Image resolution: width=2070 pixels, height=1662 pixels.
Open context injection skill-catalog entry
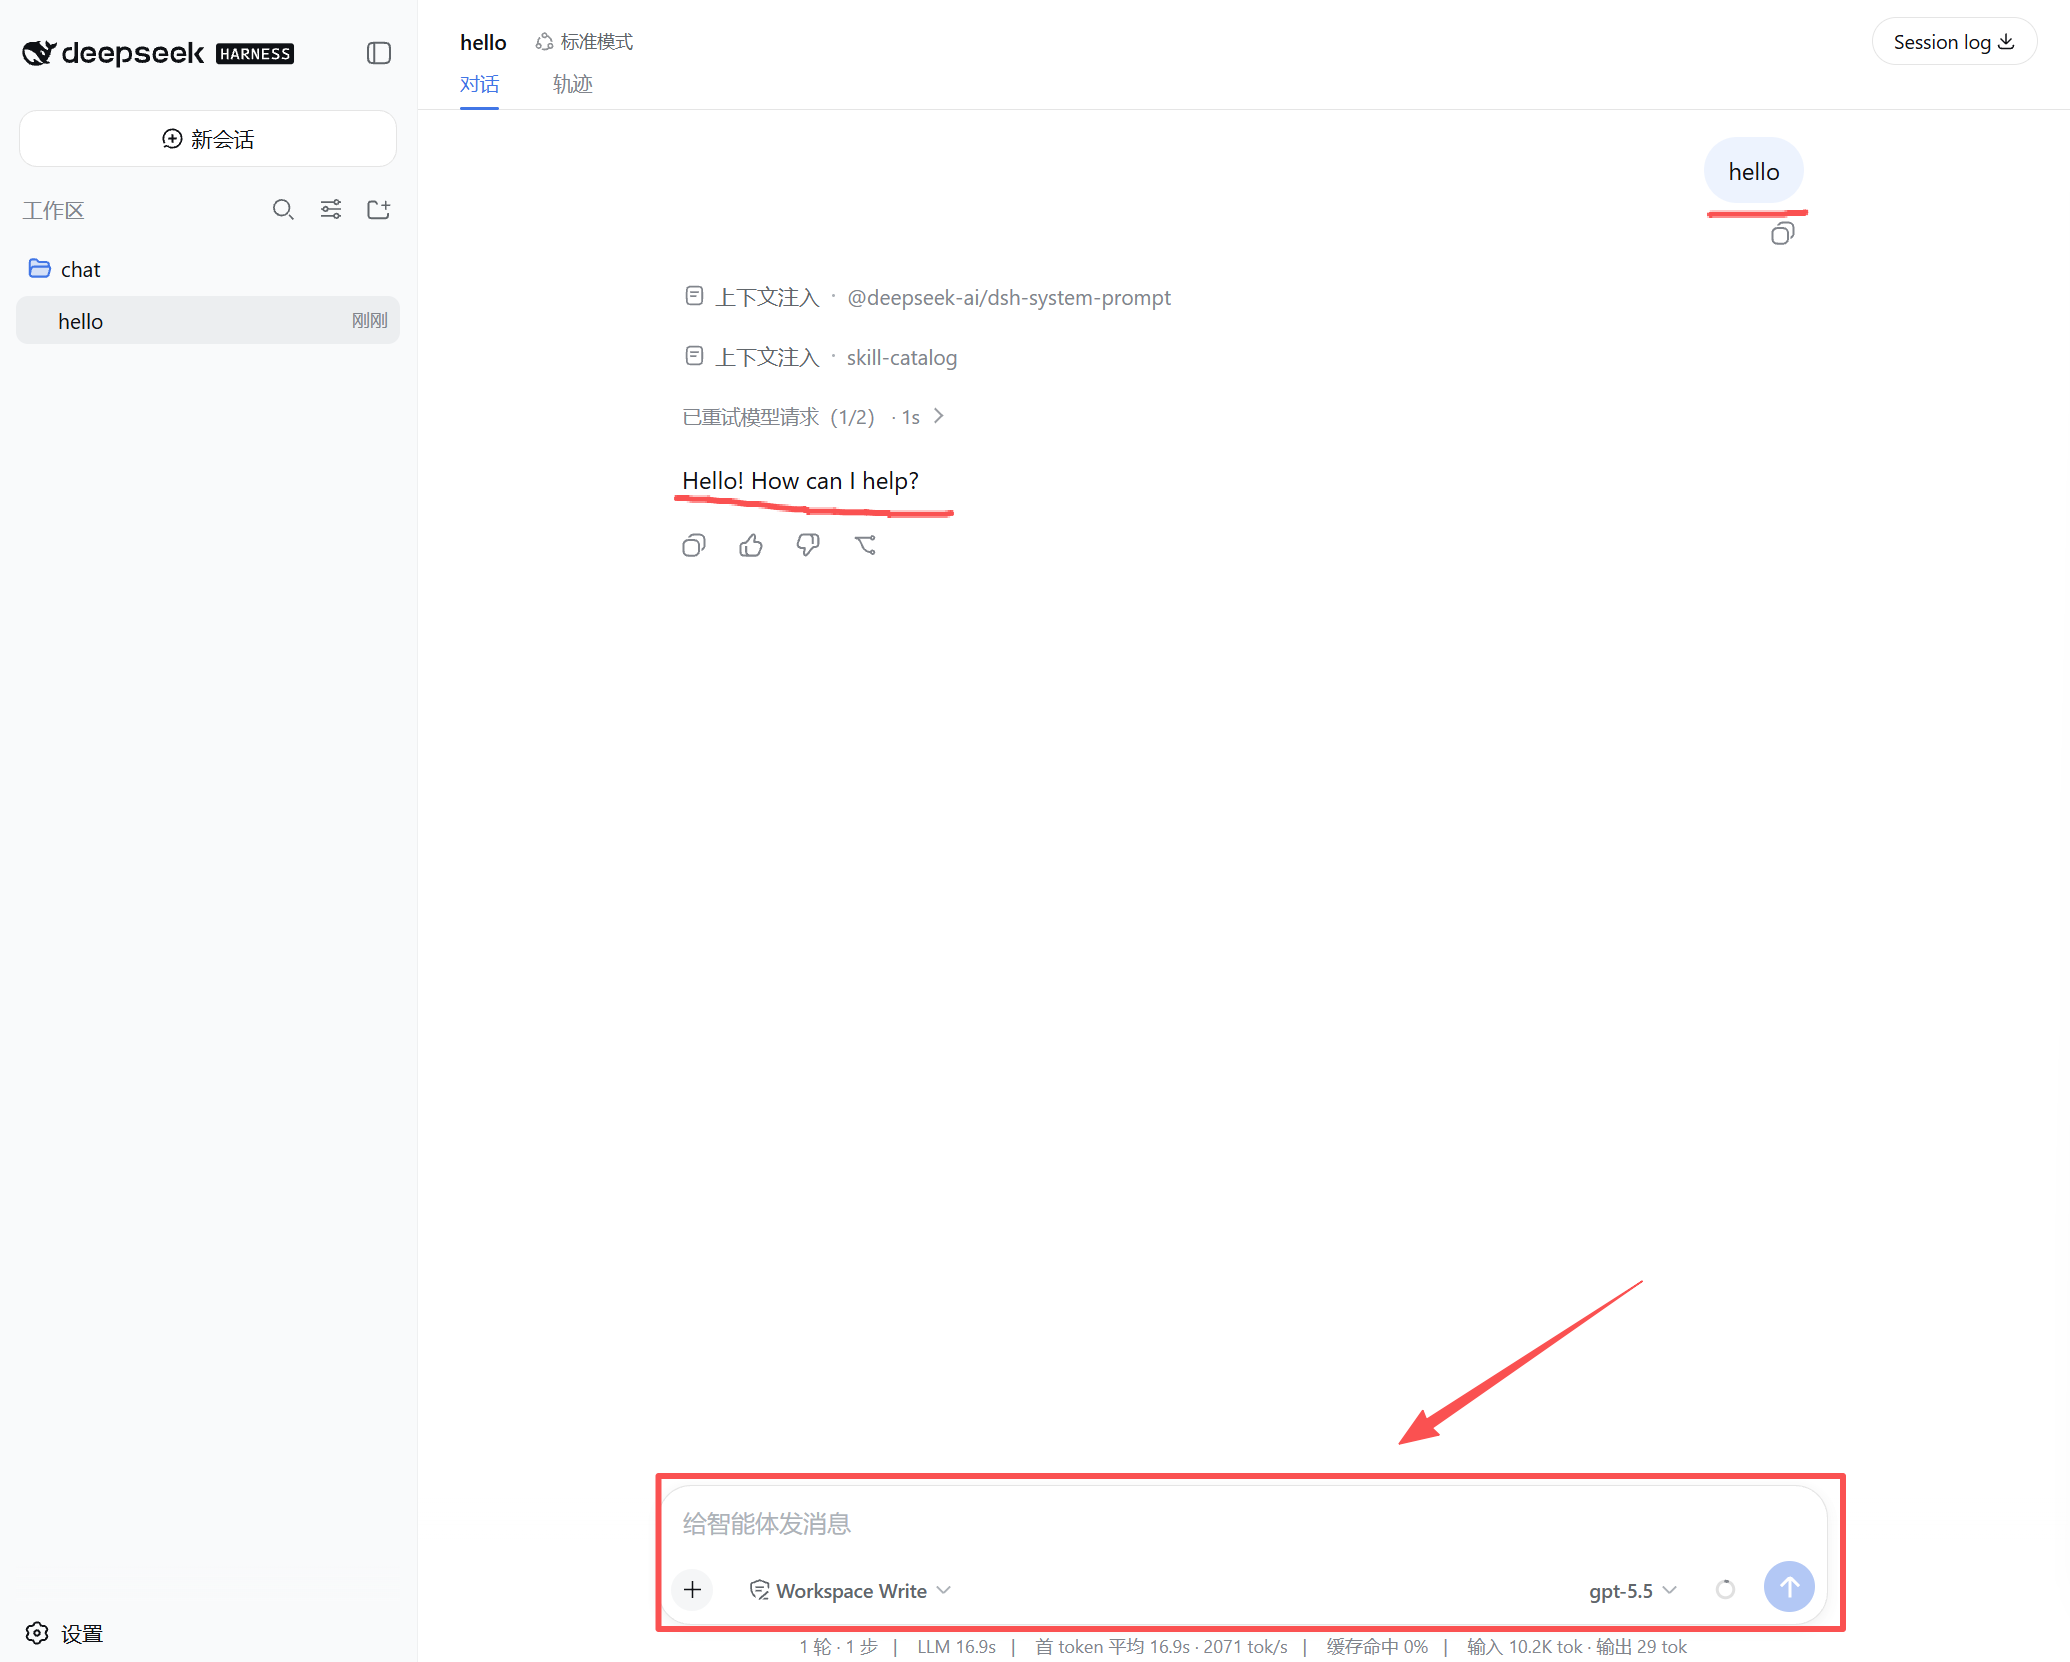[x=820, y=357]
